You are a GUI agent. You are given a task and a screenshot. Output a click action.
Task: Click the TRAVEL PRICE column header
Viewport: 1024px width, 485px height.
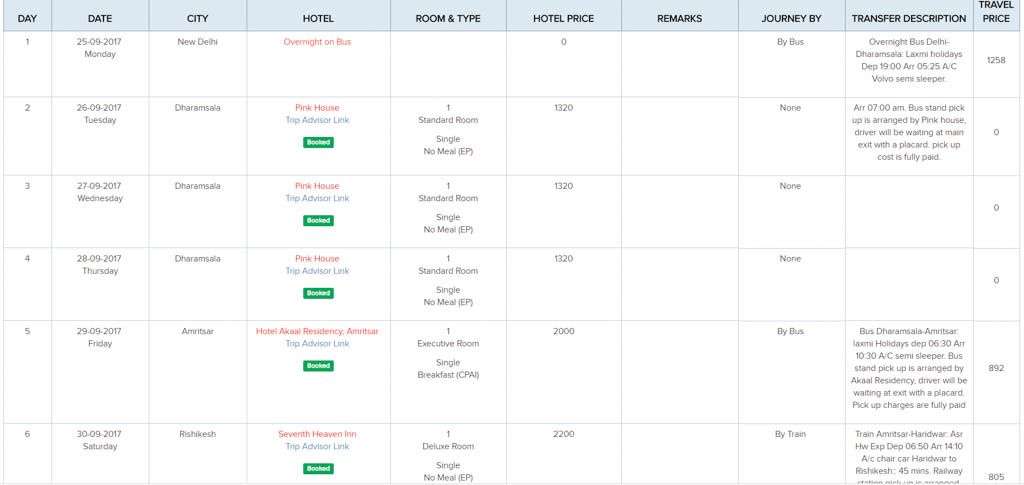(996, 12)
